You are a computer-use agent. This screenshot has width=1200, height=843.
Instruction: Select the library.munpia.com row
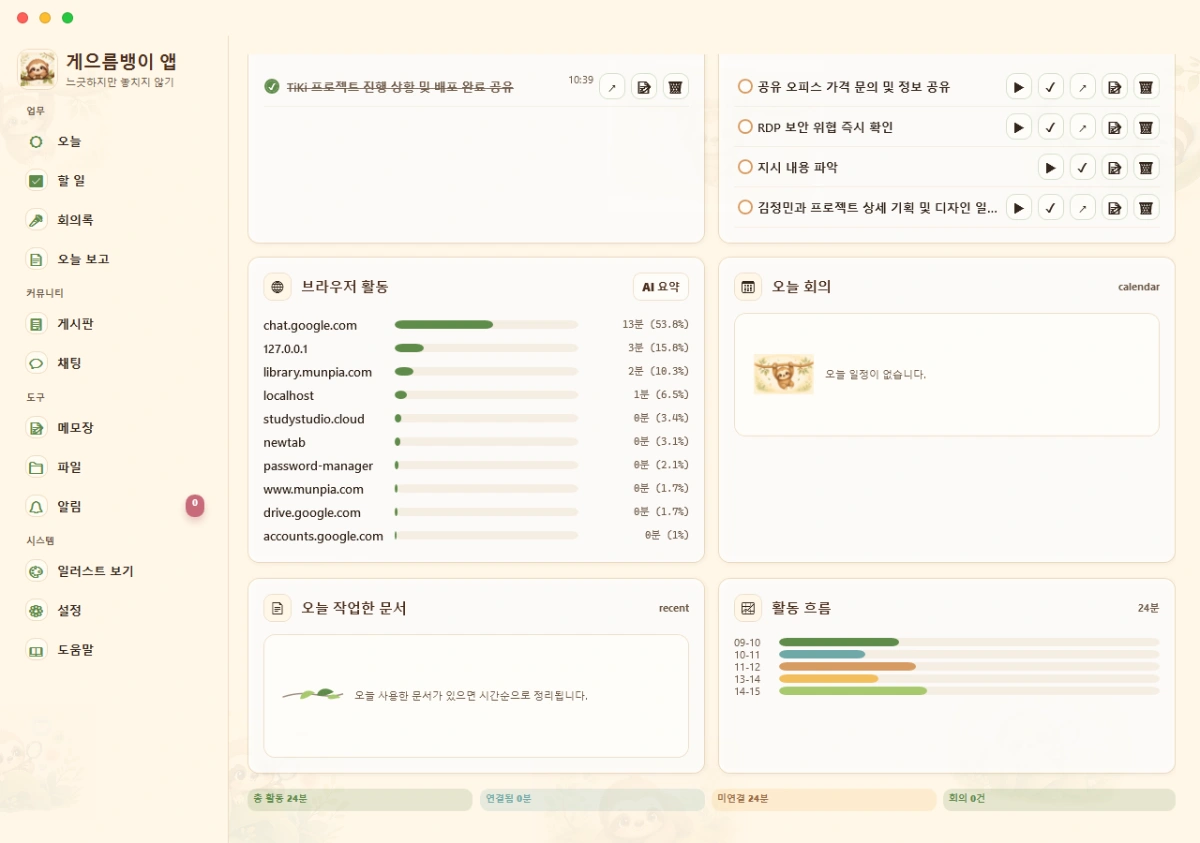[476, 372]
